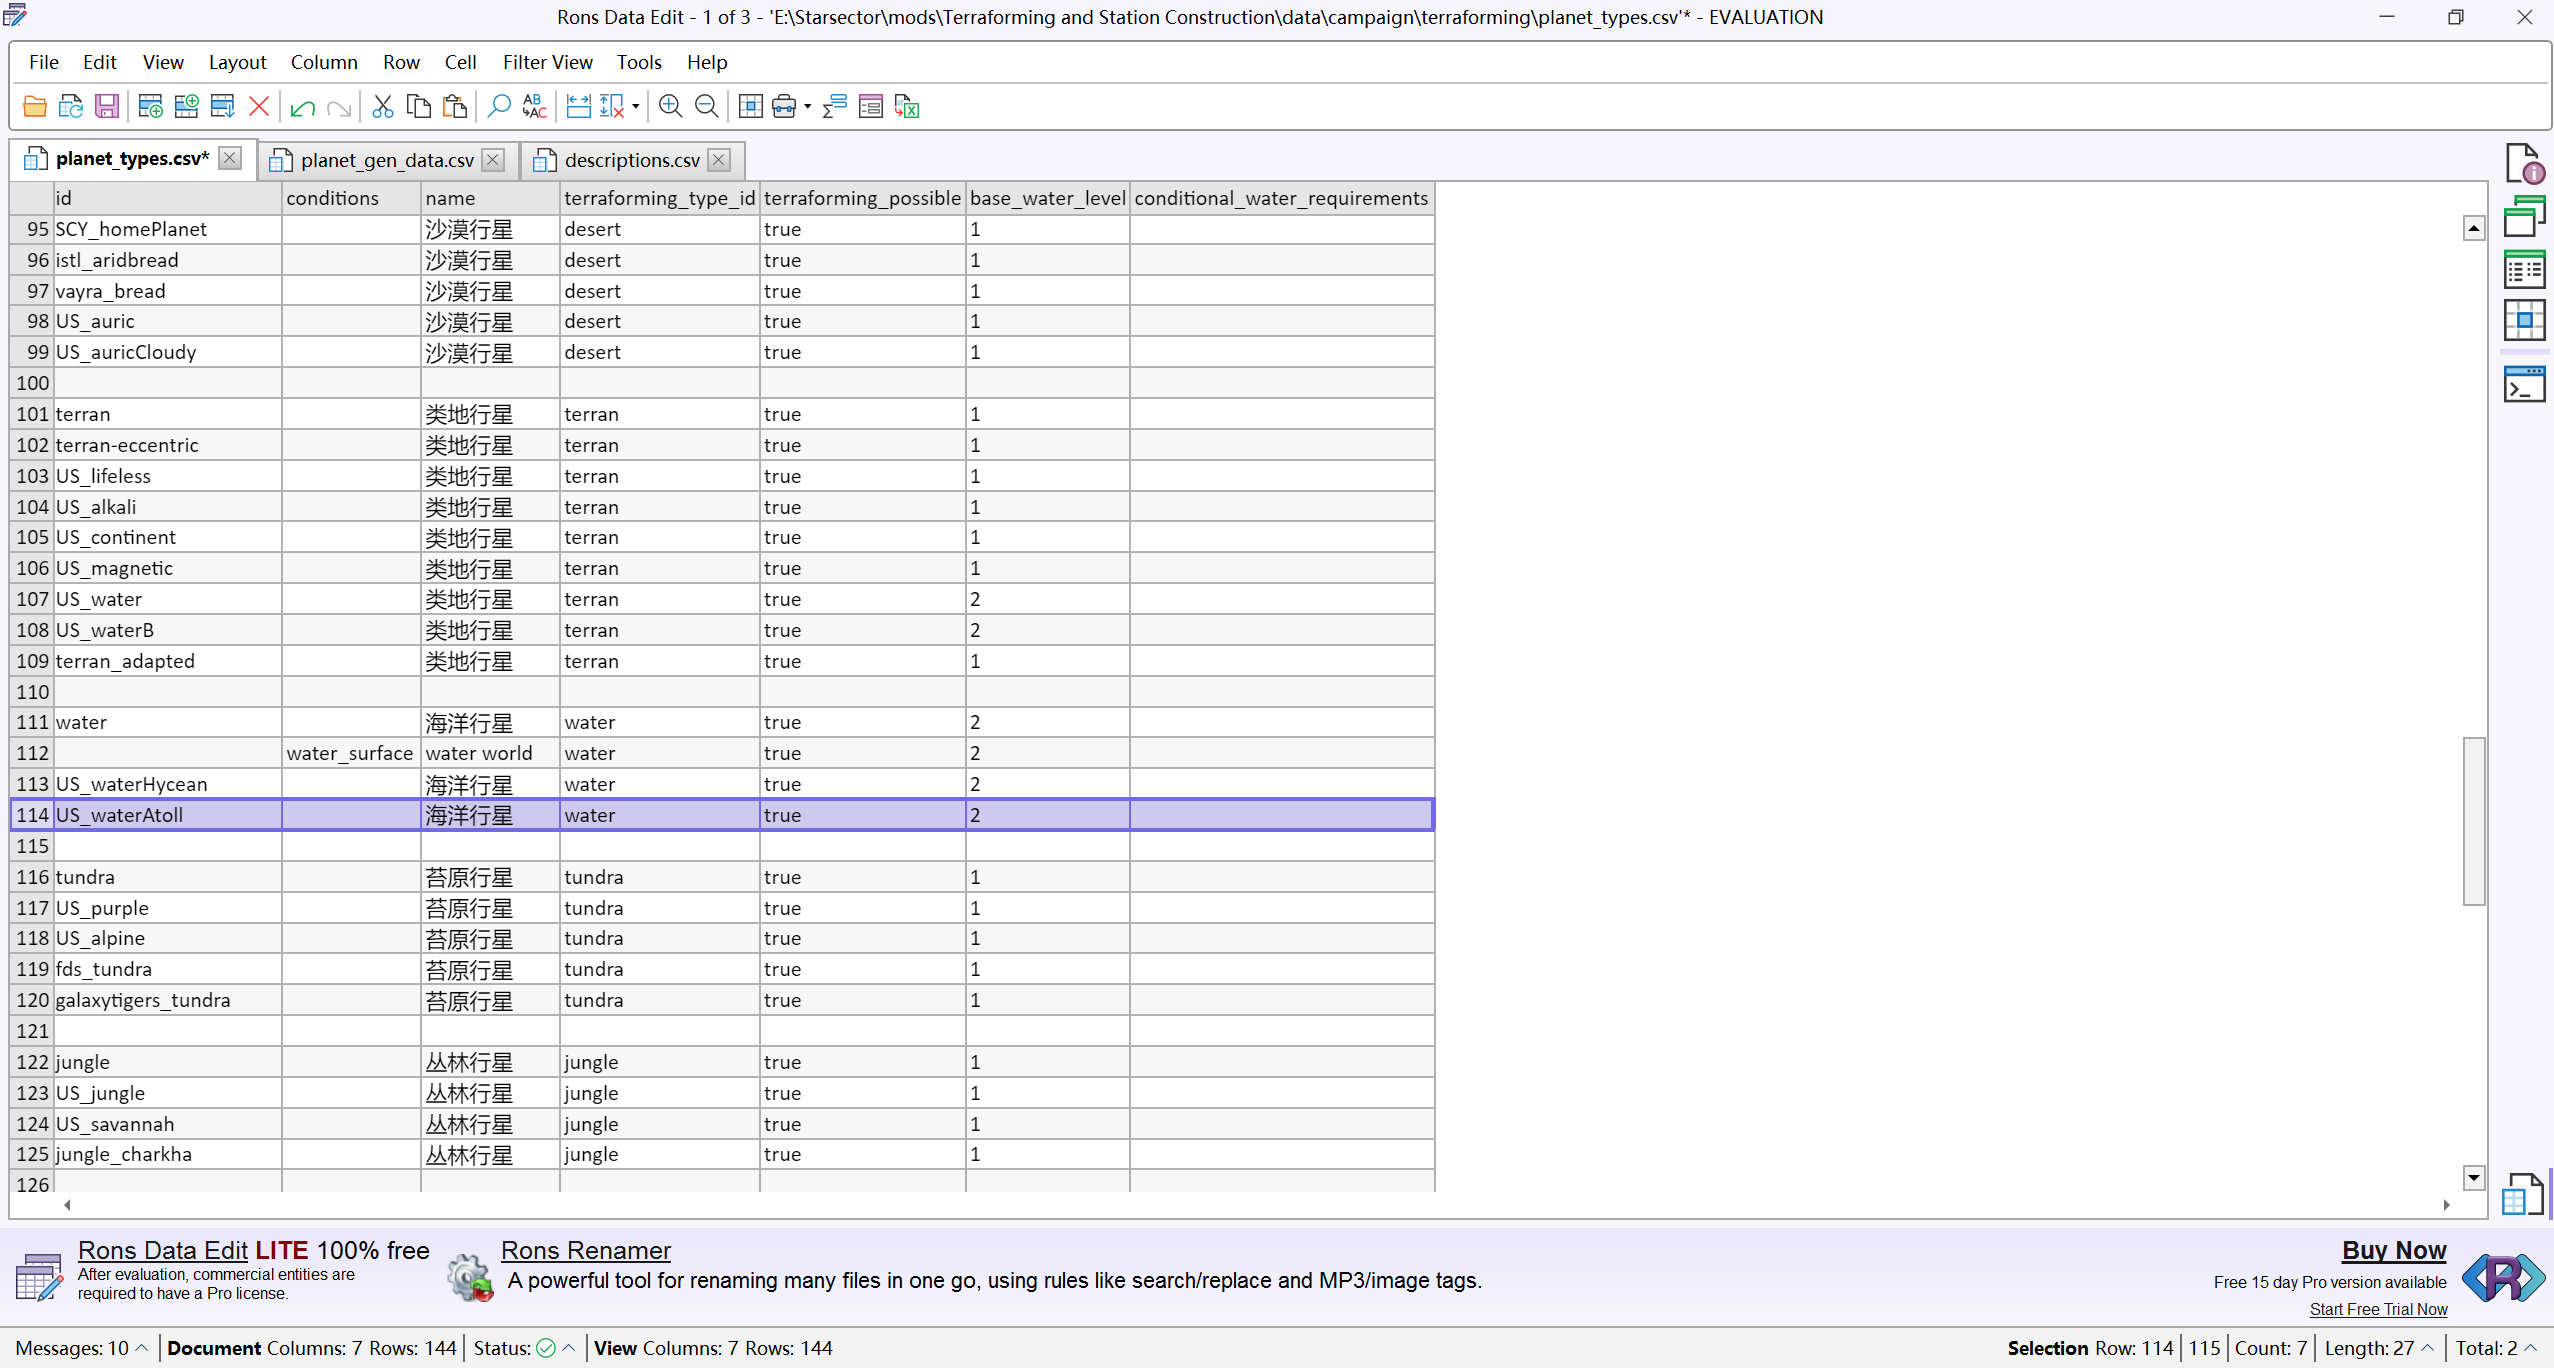Expand the Messages: 10 status caret
This screenshot has width=2554, height=1368.
tap(142, 1348)
